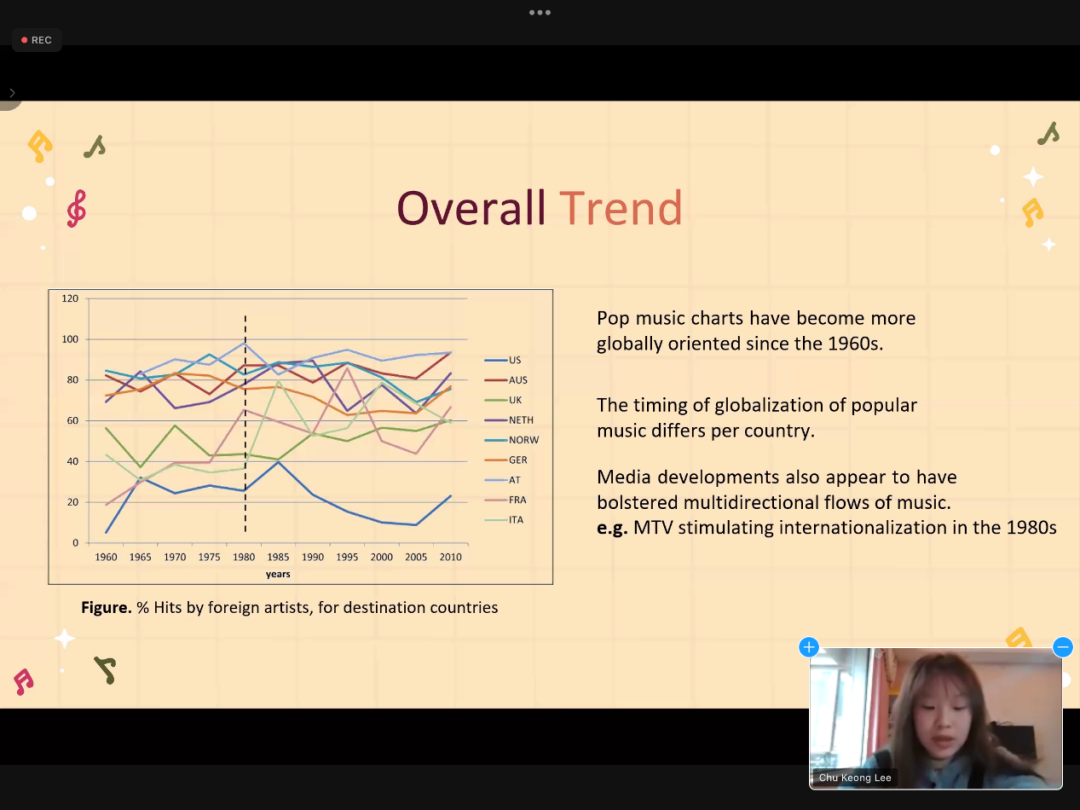Click the line about MTV stimulating internationalization
This screenshot has height=810, width=1080.
click(x=827, y=528)
